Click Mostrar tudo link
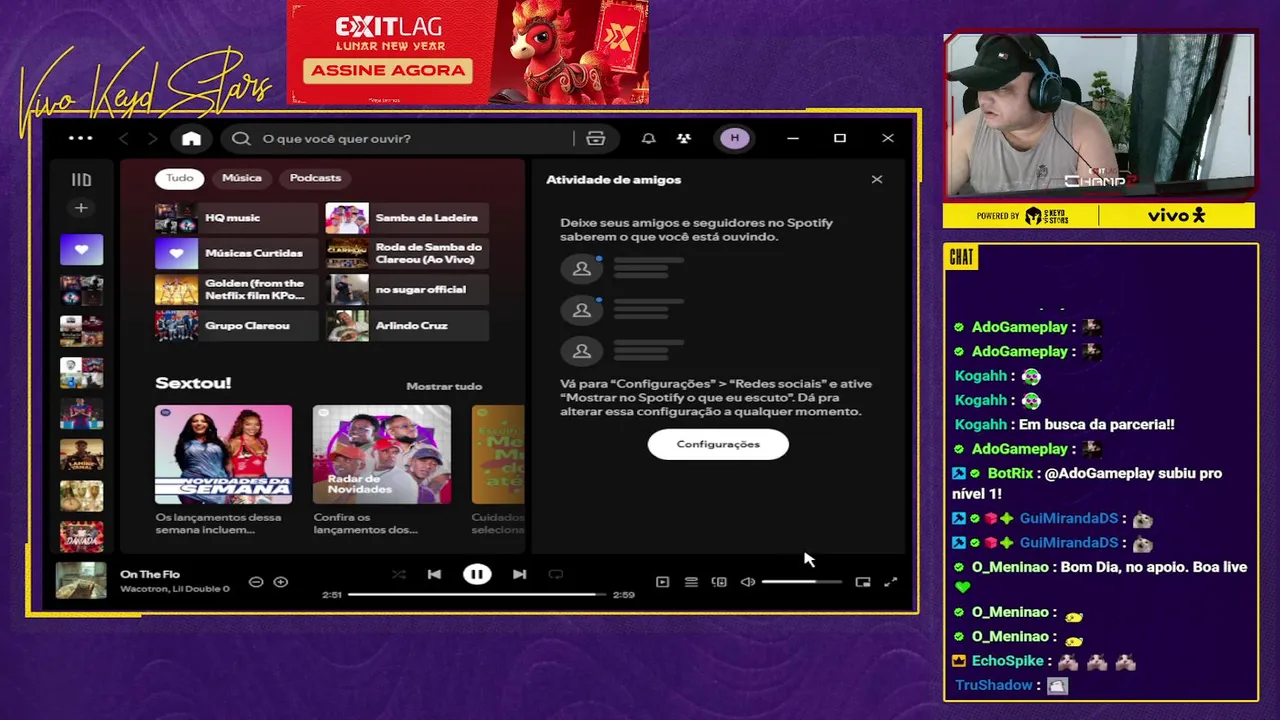1280x720 pixels. [444, 386]
